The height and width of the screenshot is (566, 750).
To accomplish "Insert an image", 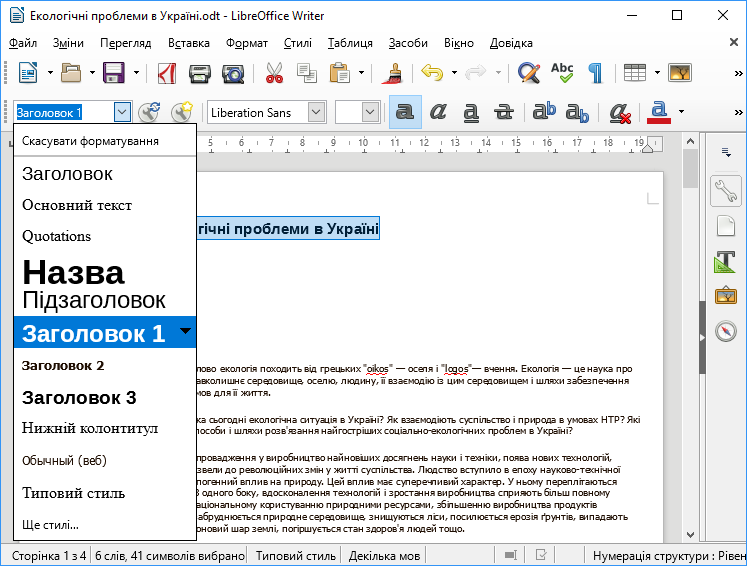I will (680, 73).
